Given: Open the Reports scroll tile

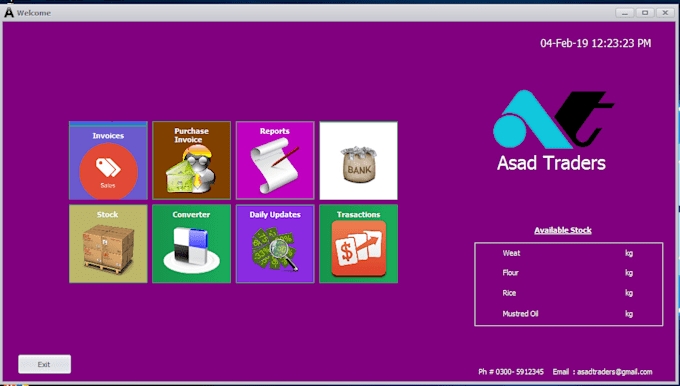Looking at the screenshot, I should tap(275, 160).
